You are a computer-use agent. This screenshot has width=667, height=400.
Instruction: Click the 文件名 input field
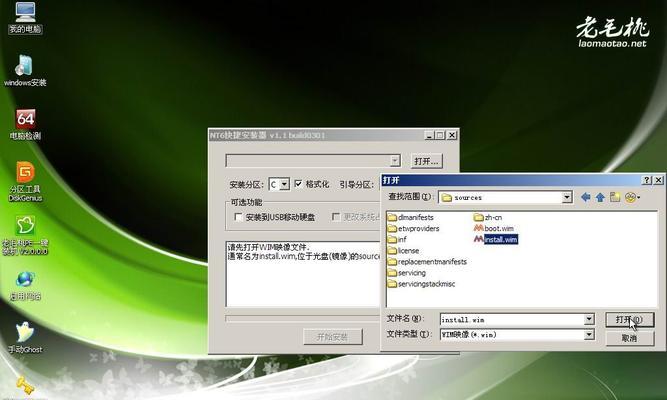[x=510, y=320]
